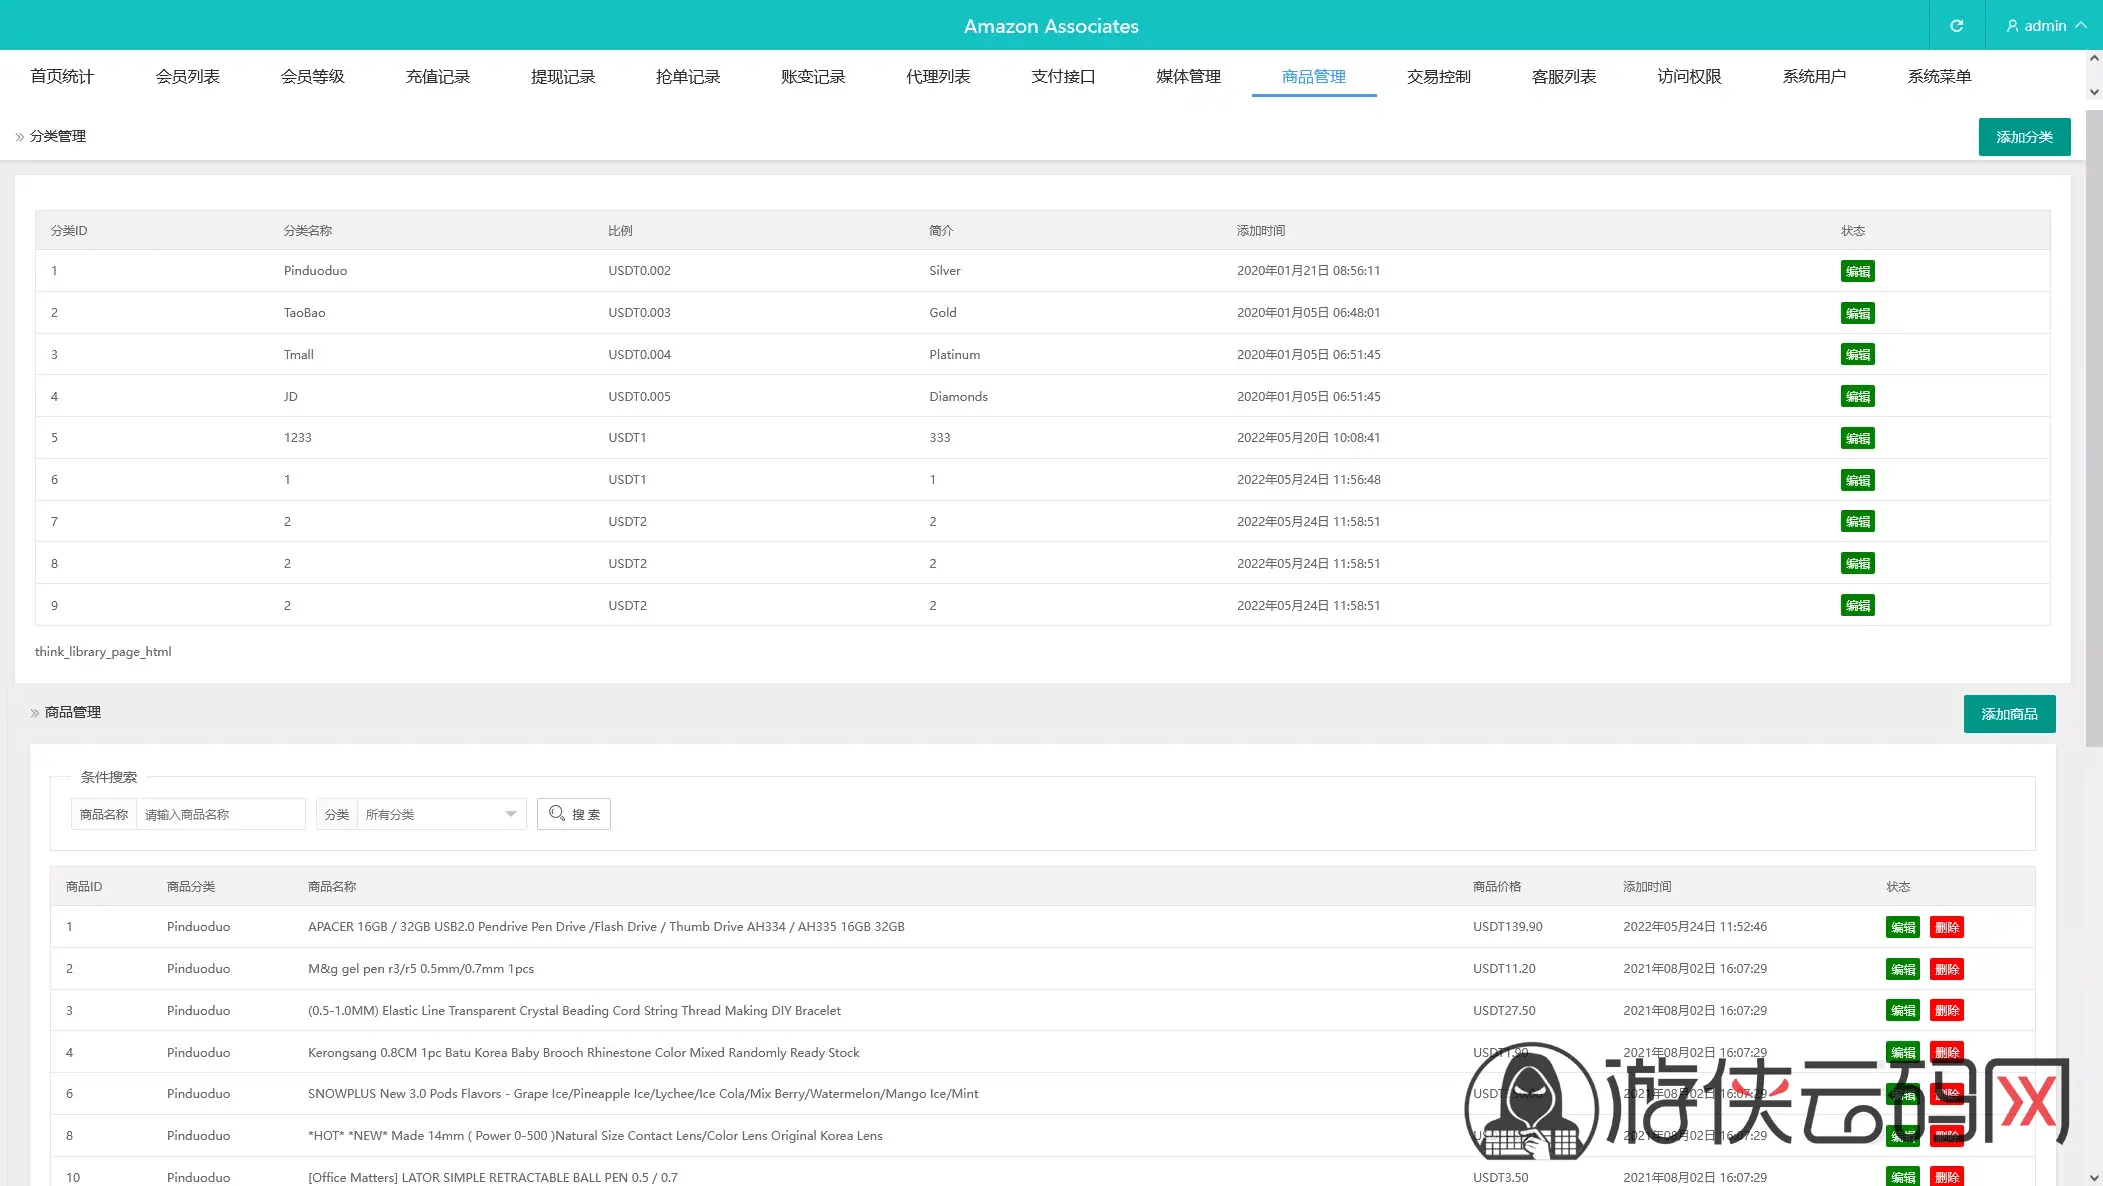Open the 交易控制 tab
2103x1186 pixels.
[1438, 77]
